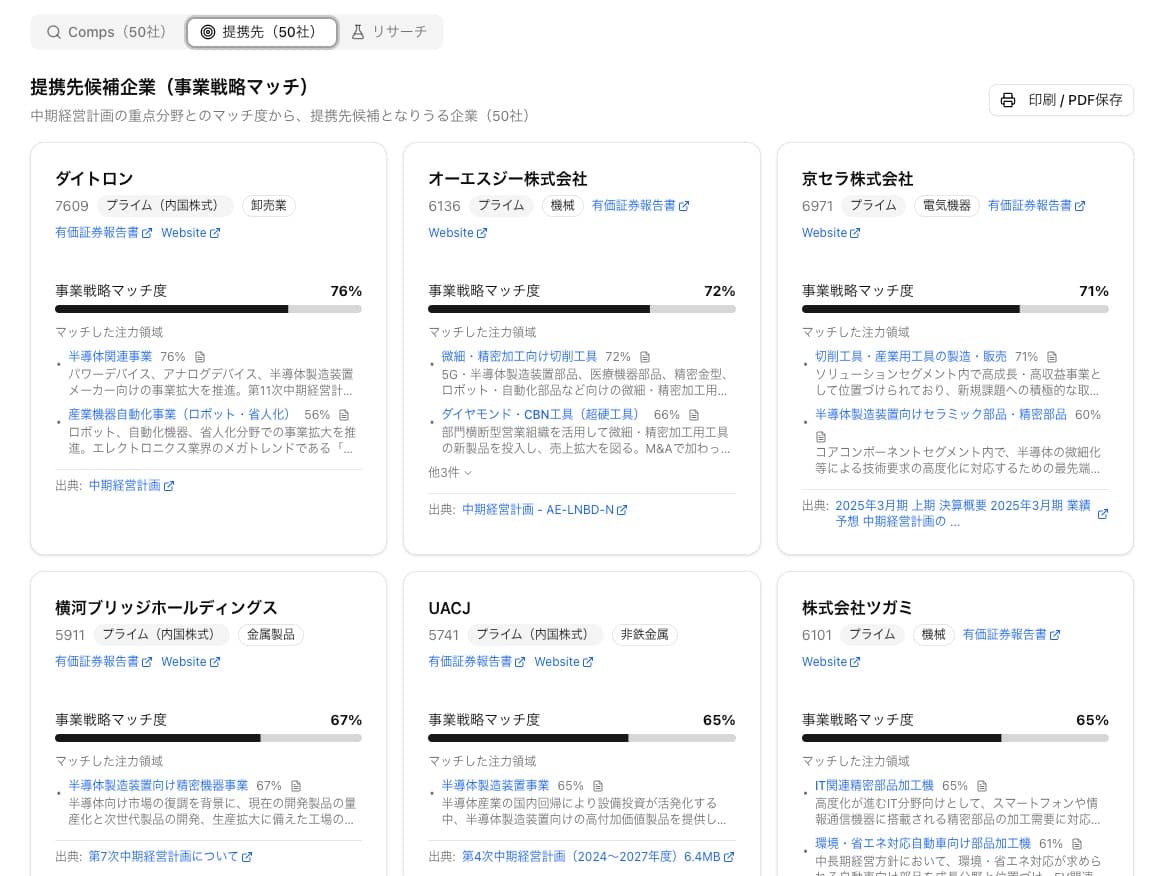Open 半導体製造装置向けセラミック部品・精密部品 link
This screenshot has width=1168, height=876.
(941, 414)
